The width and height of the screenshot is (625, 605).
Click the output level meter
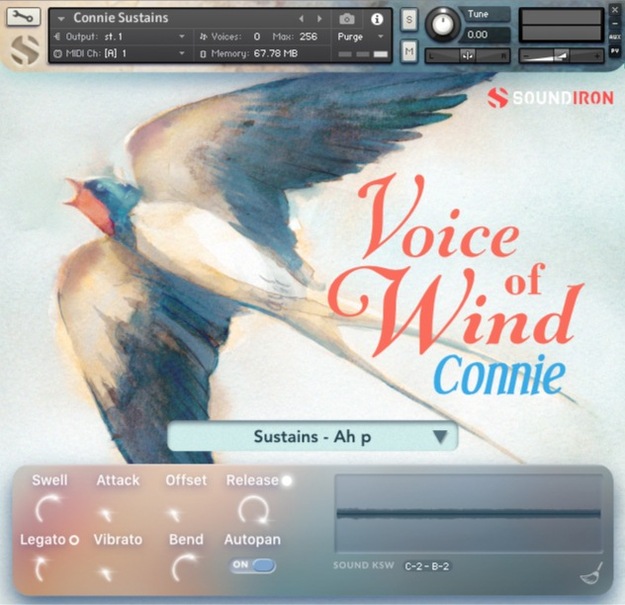[561, 25]
